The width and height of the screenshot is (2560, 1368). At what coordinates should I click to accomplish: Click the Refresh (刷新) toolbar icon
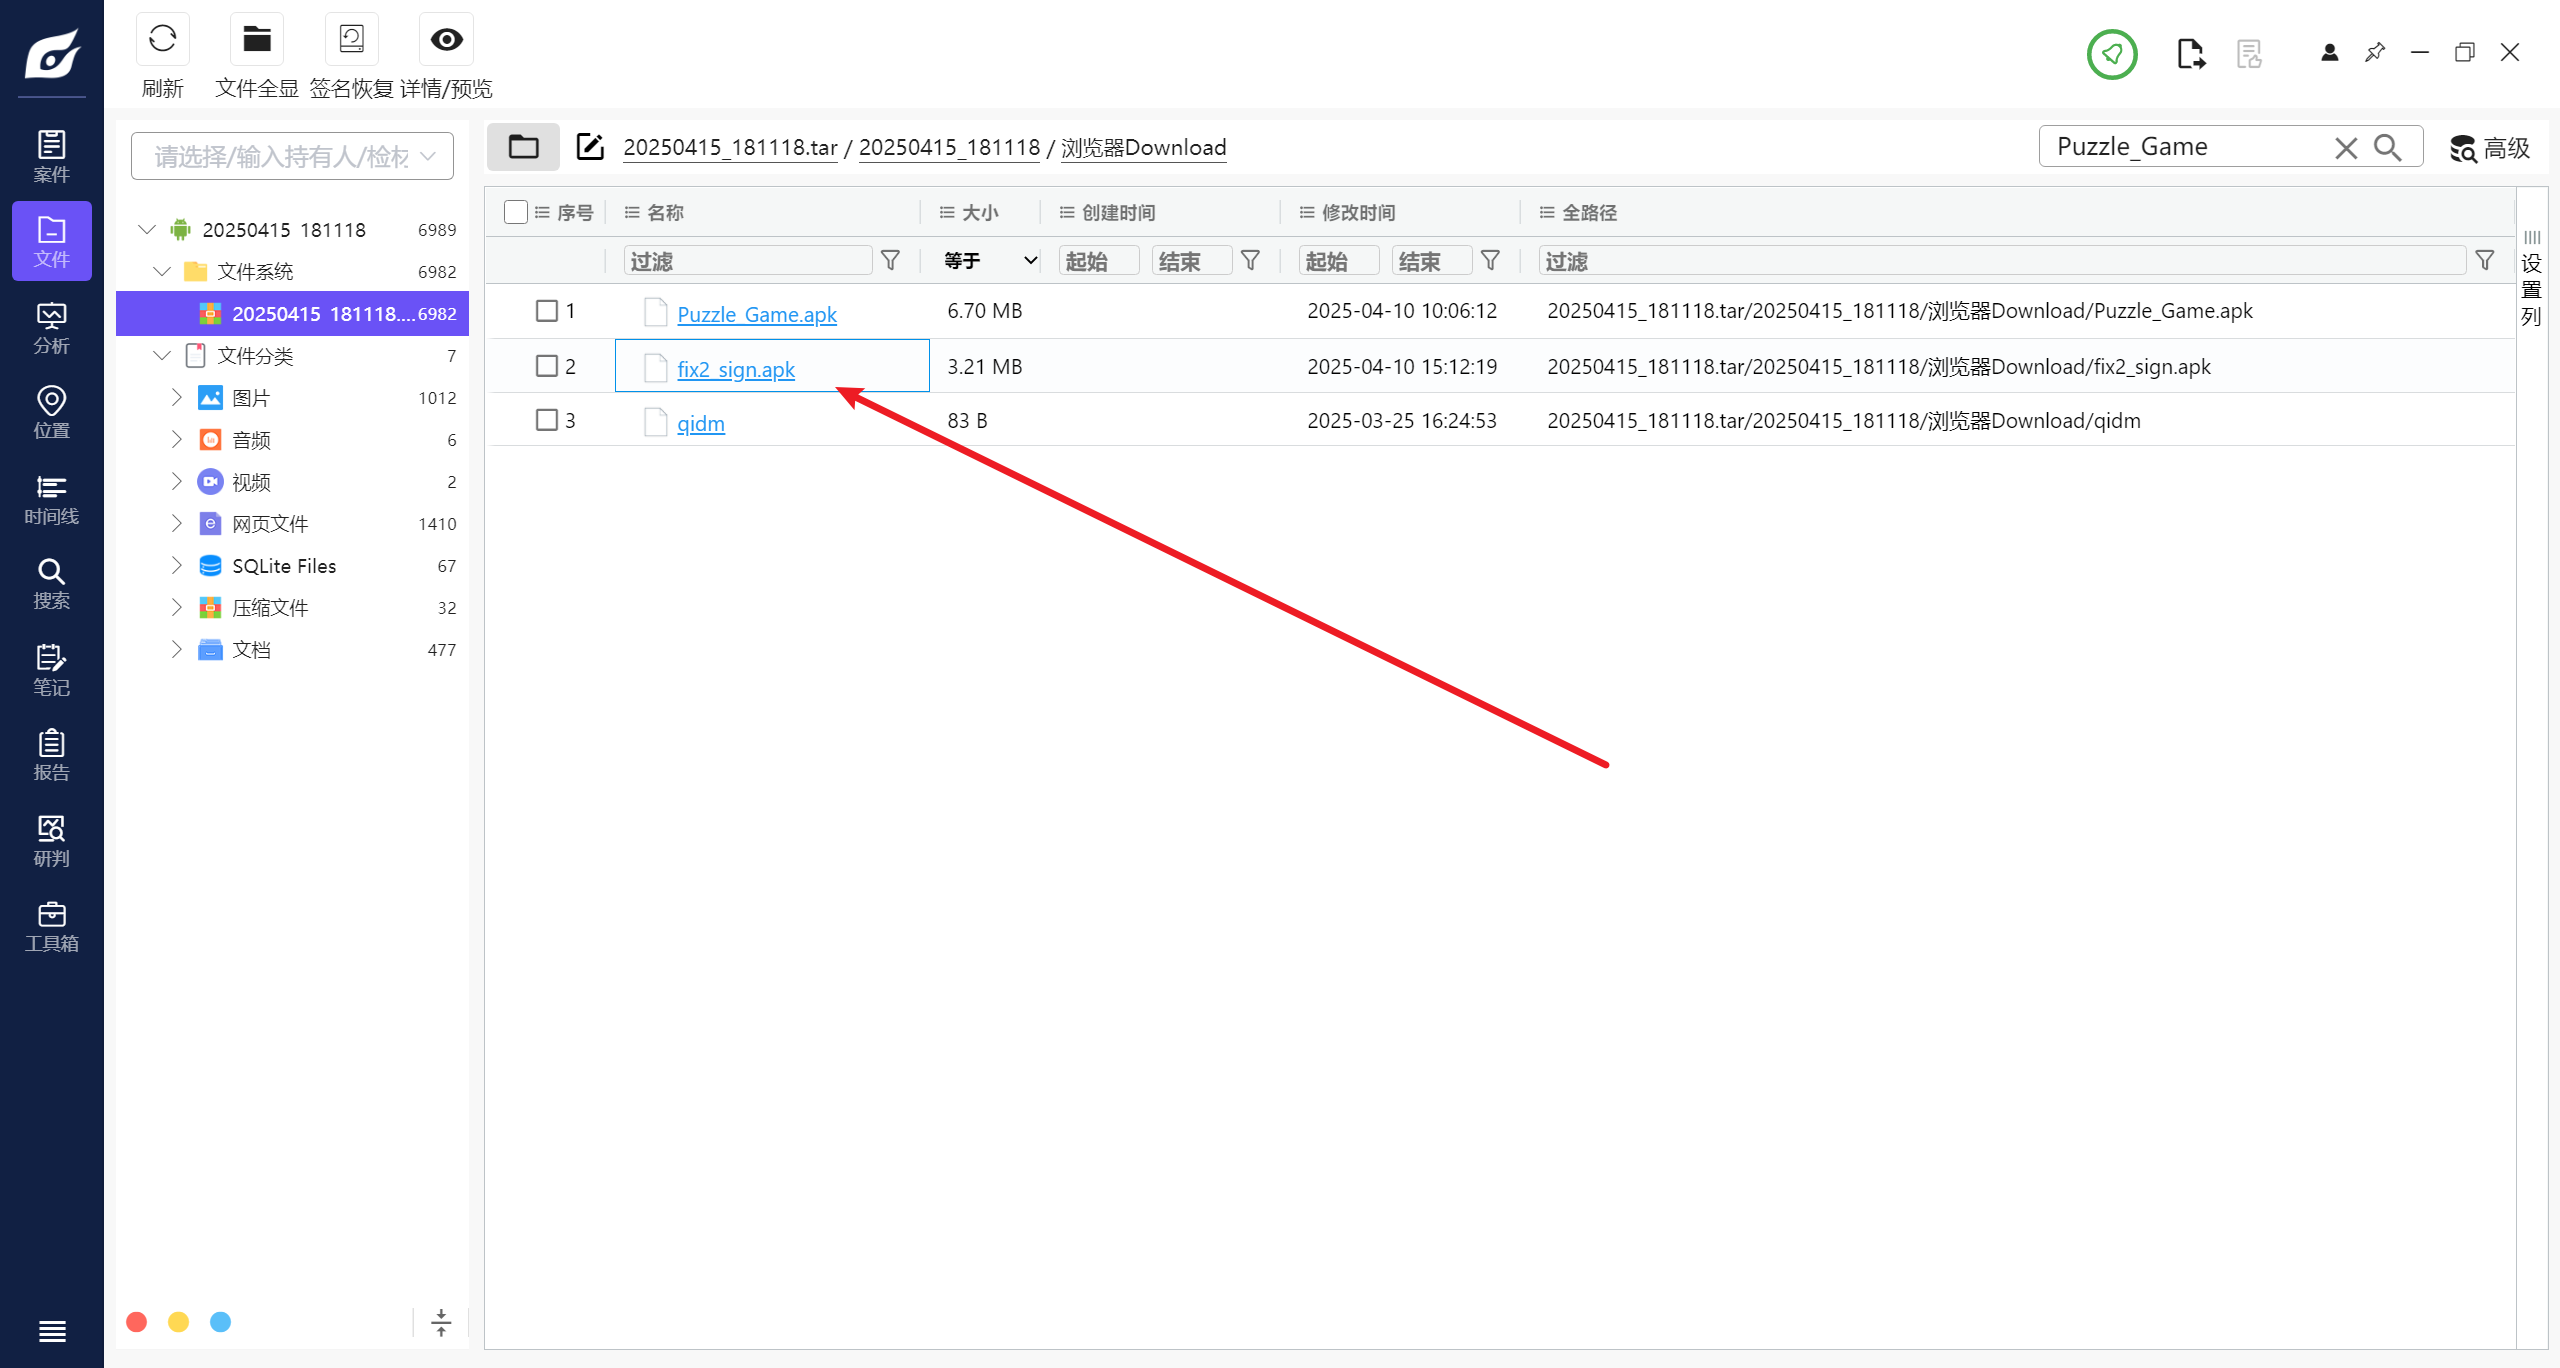click(x=162, y=40)
